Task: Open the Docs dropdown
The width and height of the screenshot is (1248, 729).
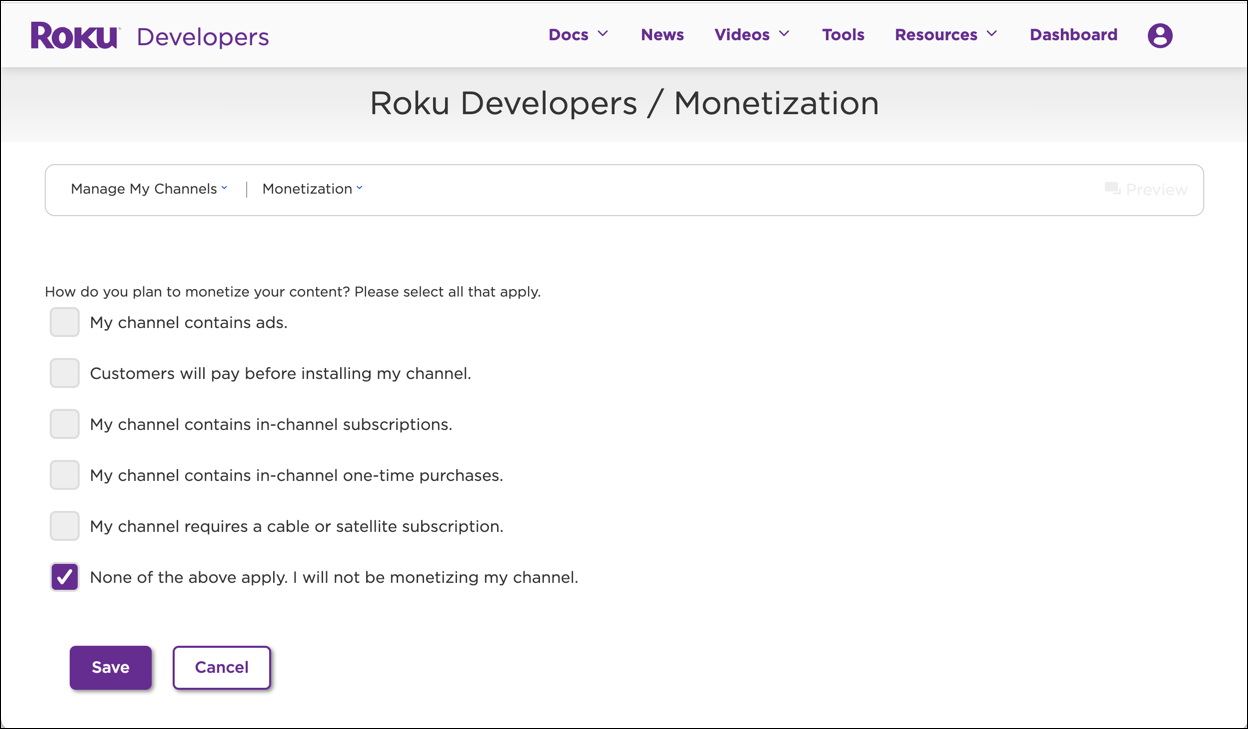Action: coord(577,34)
